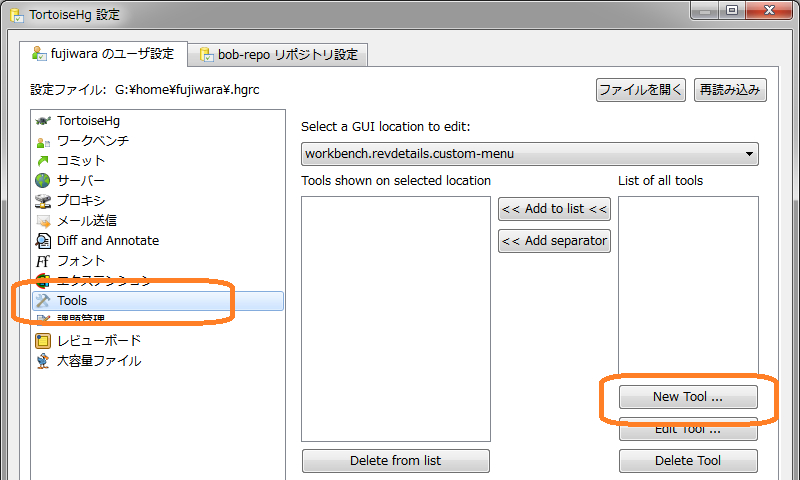Click the 再読み込み button
The width and height of the screenshot is (800, 480).
pyautogui.click(x=730, y=90)
